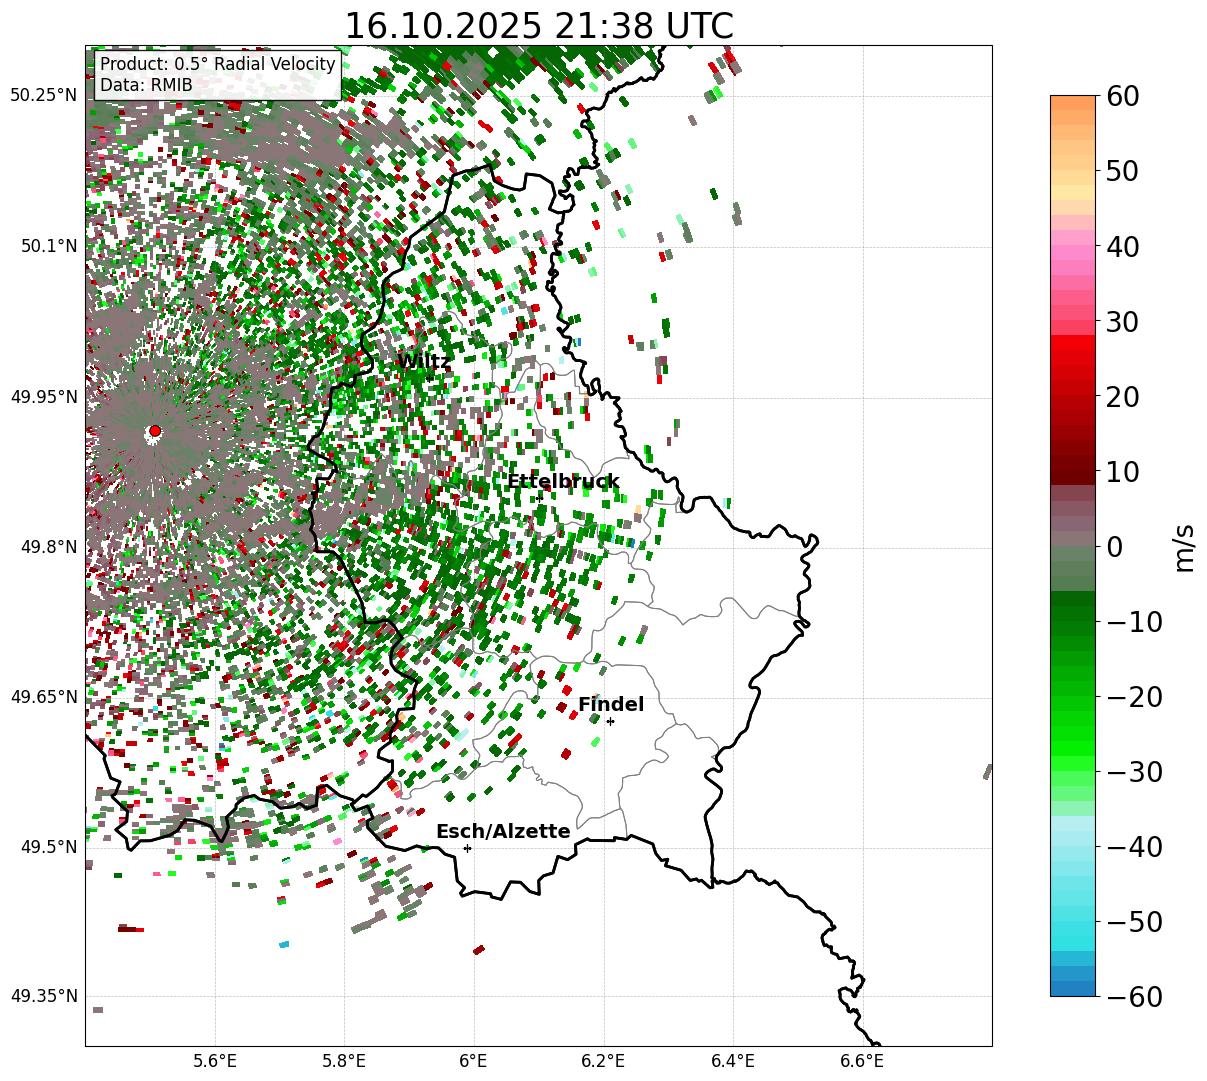Click the 6°E longitude tick label
Image resolution: width=1207 pixels, height=1081 pixels.
(474, 1061)
